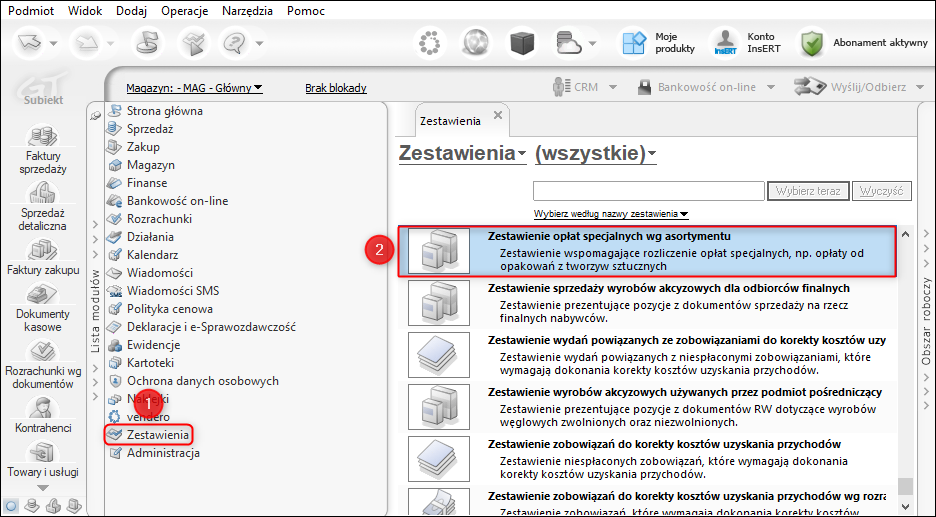Viewport: 936px width, 517px height.
Task: Click the dotted circle toolbar icon
Action: point(429,43)
